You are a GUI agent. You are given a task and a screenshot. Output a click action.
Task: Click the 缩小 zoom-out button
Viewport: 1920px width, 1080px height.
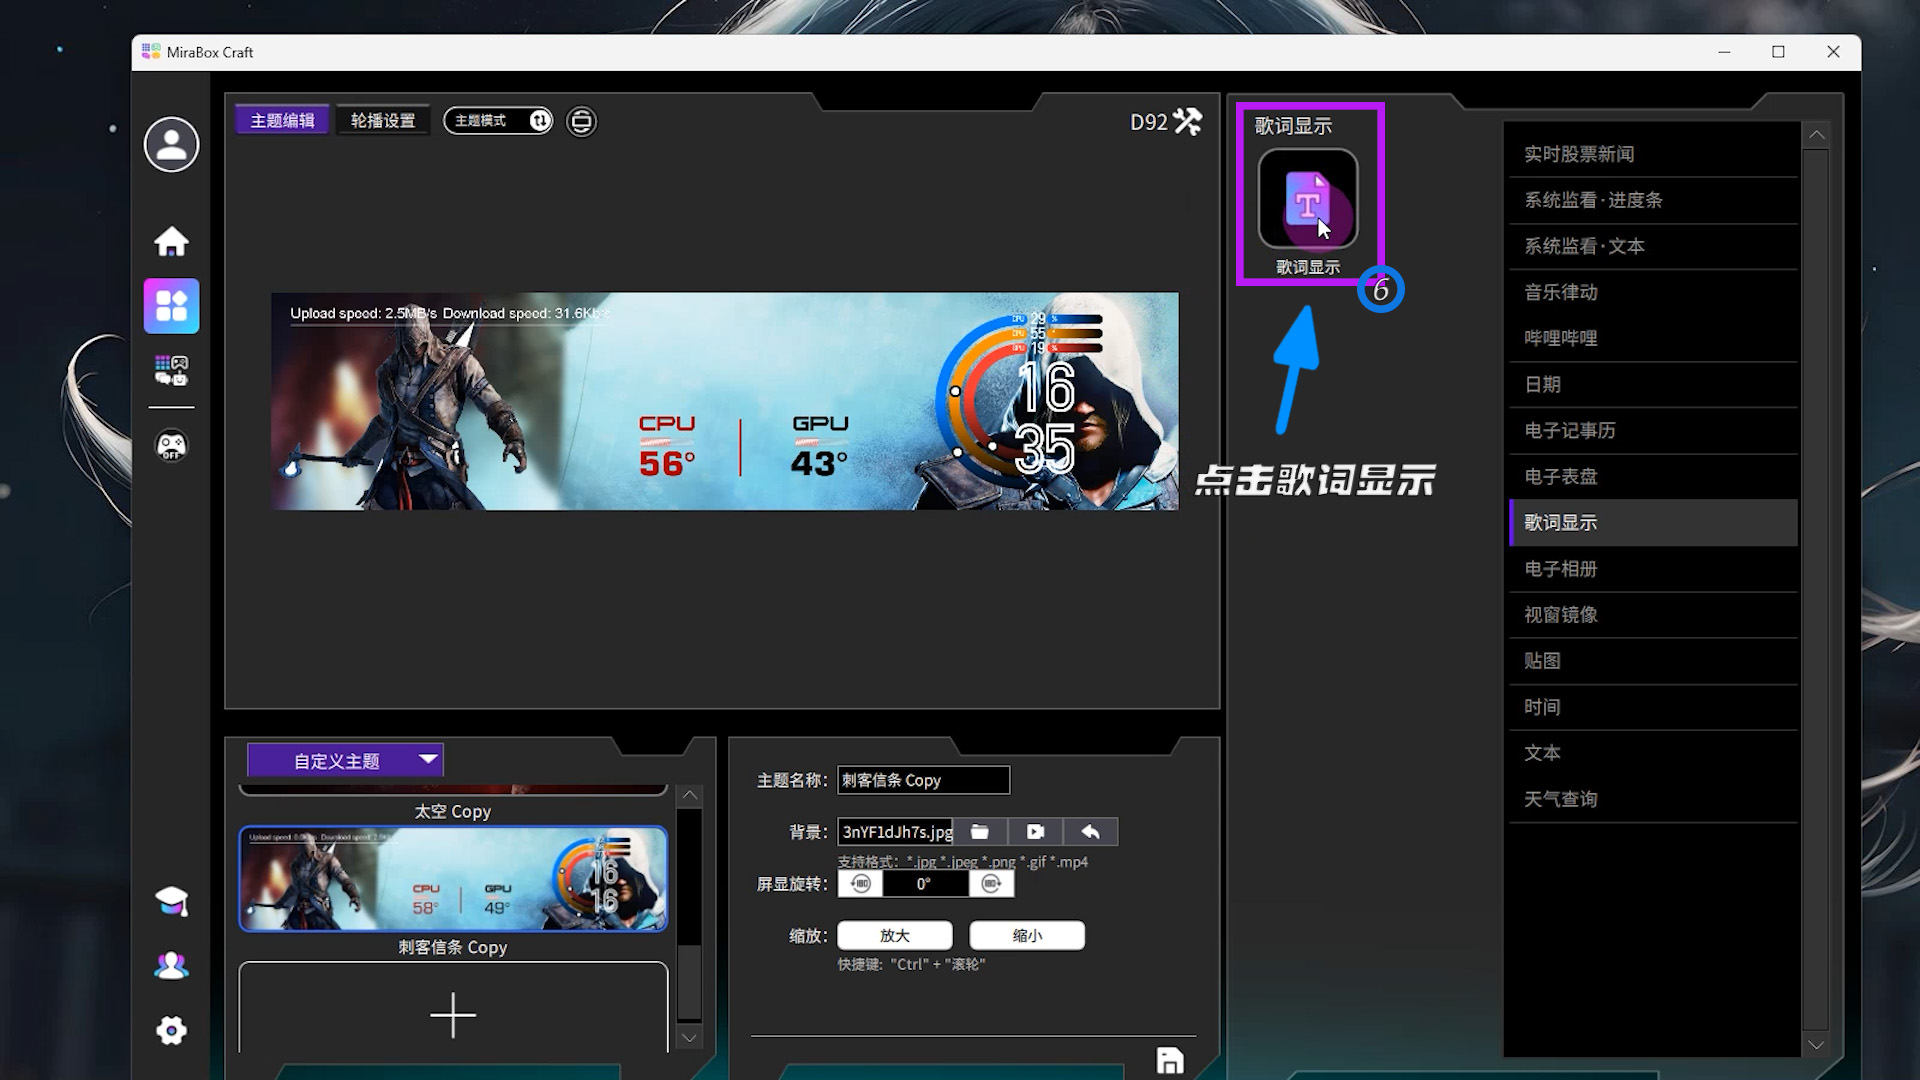coord(1027,936)
